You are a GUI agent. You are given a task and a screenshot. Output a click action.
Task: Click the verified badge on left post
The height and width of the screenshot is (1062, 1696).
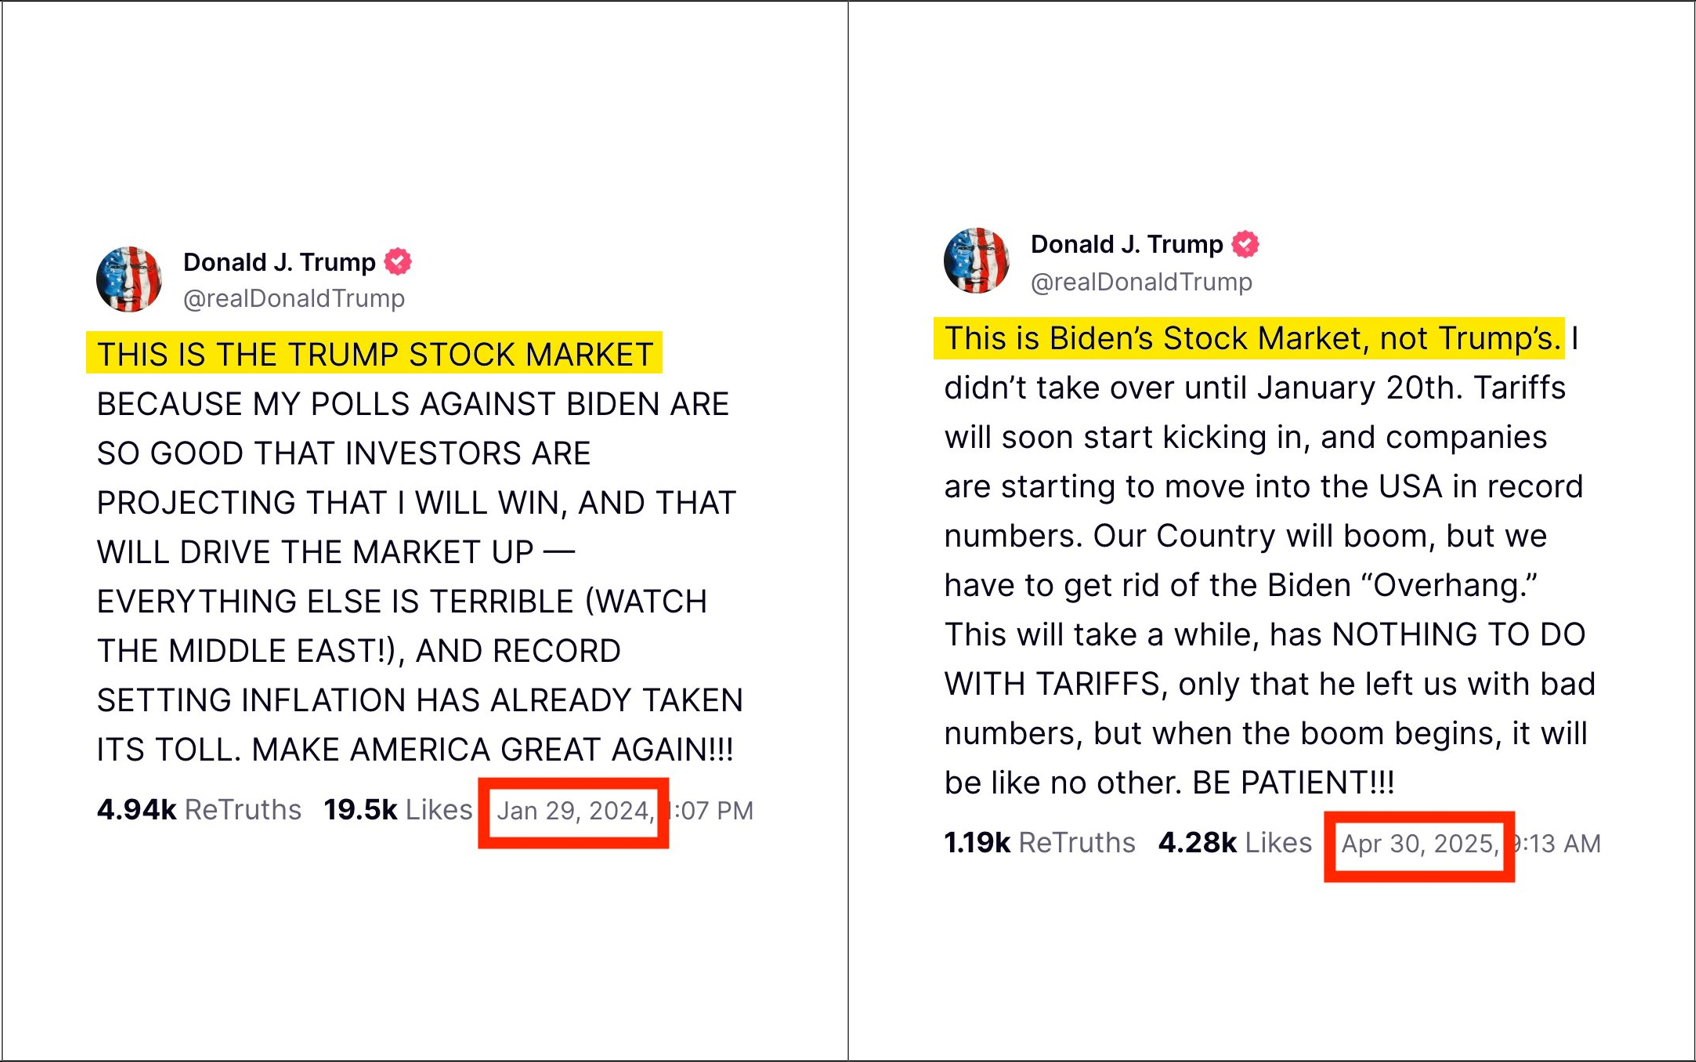click(398, 261)
